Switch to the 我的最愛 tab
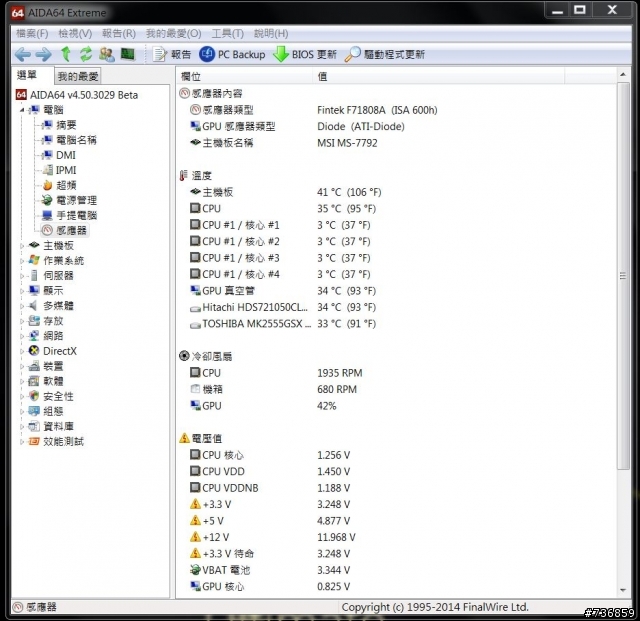Viewport: 640px width, 621px height. pyautogui.click(x=78, y=76)
